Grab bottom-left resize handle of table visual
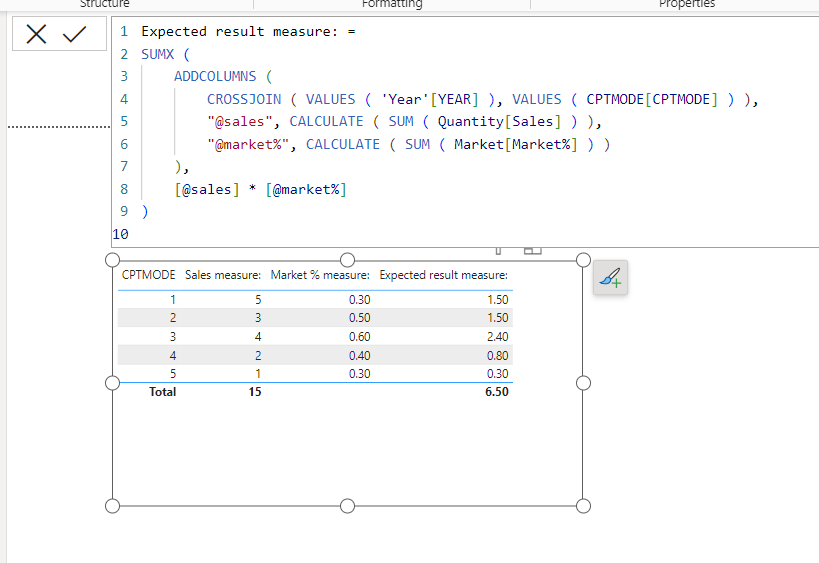Image resolution: width=819 pixels, height=563 pixels. (112, 506)
